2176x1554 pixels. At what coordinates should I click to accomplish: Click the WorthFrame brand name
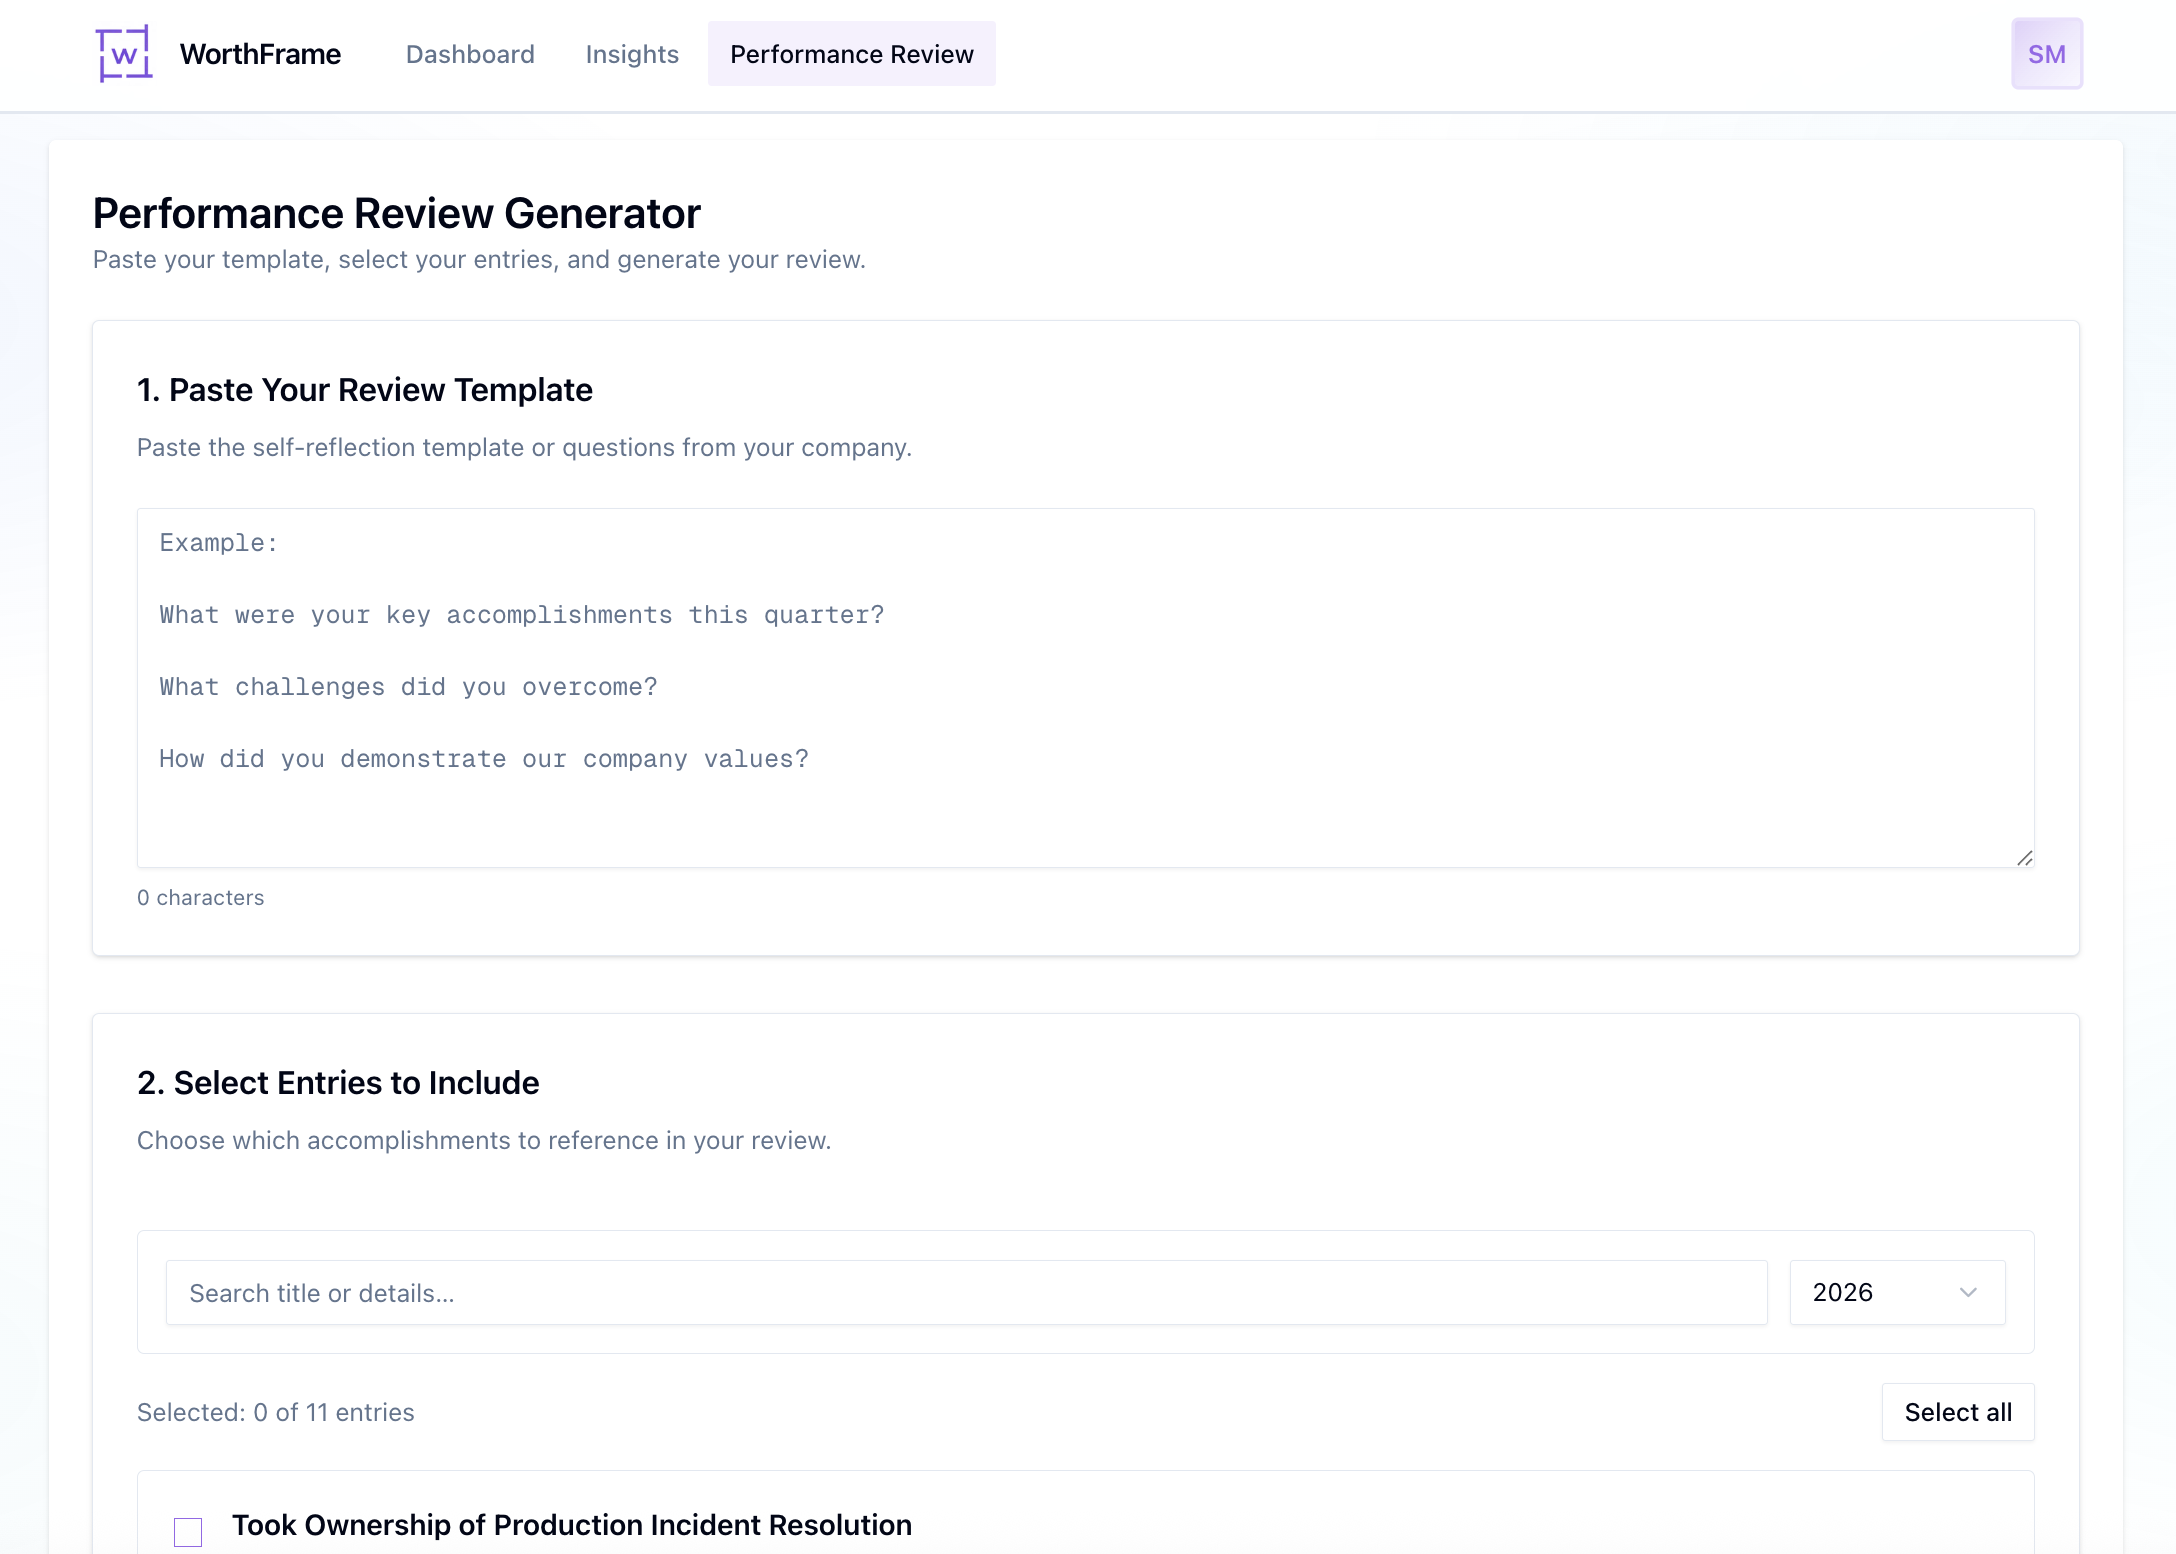260,54
